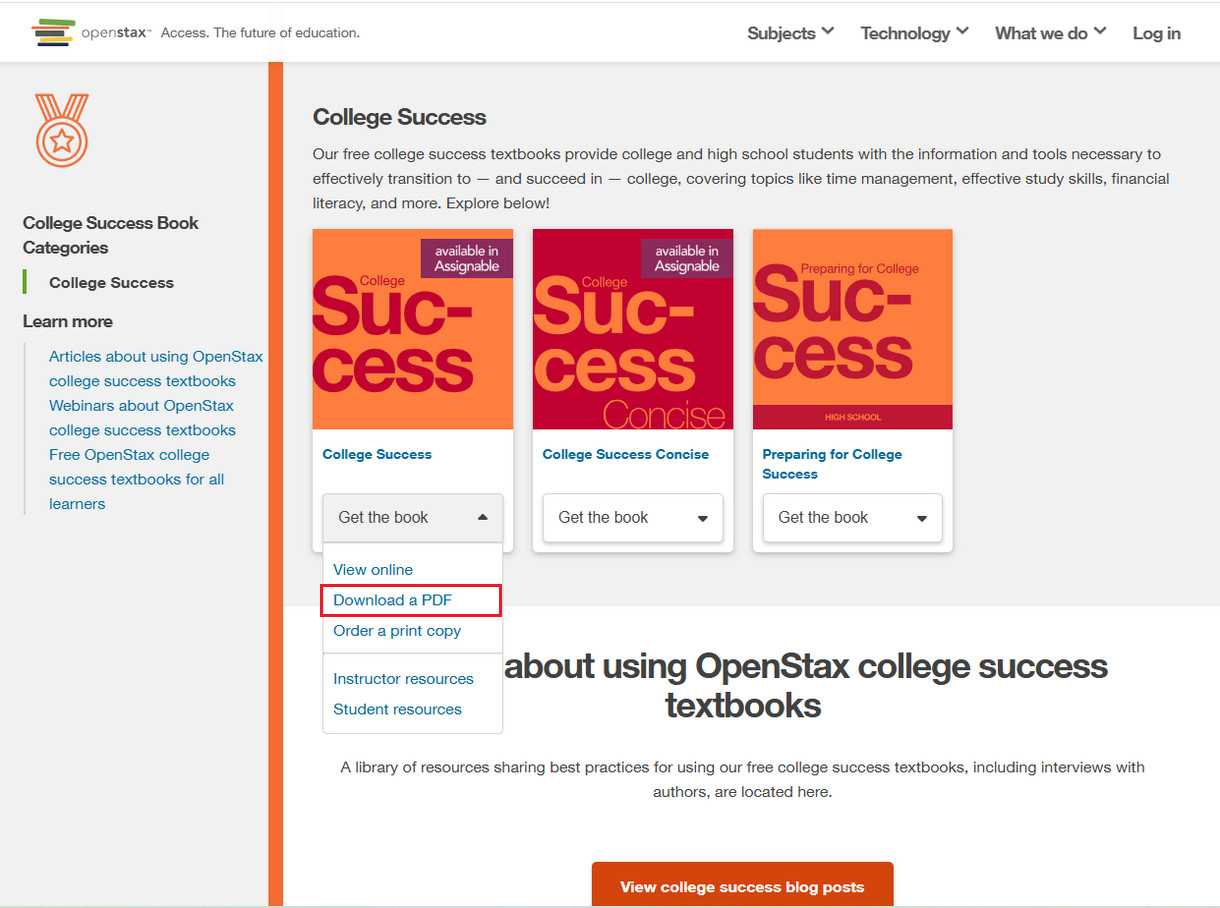Choose Student resources option

click(x=397, y=709)
